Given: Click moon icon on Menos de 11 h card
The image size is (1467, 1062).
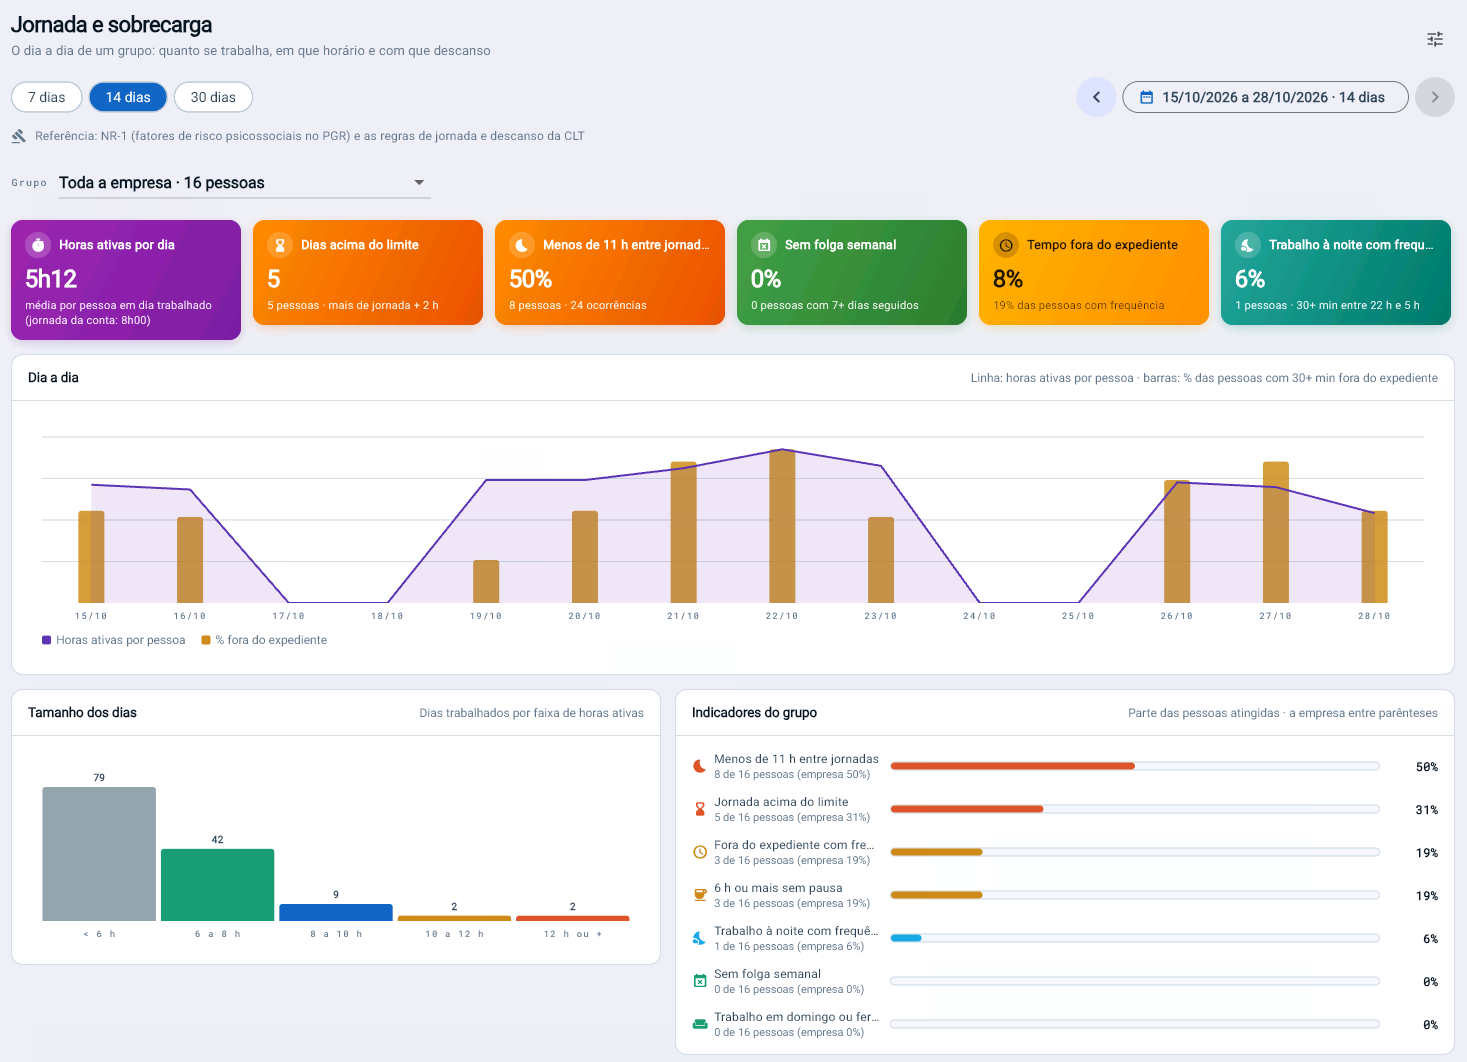Looking at the screenshot, I should tap(522, 245).
